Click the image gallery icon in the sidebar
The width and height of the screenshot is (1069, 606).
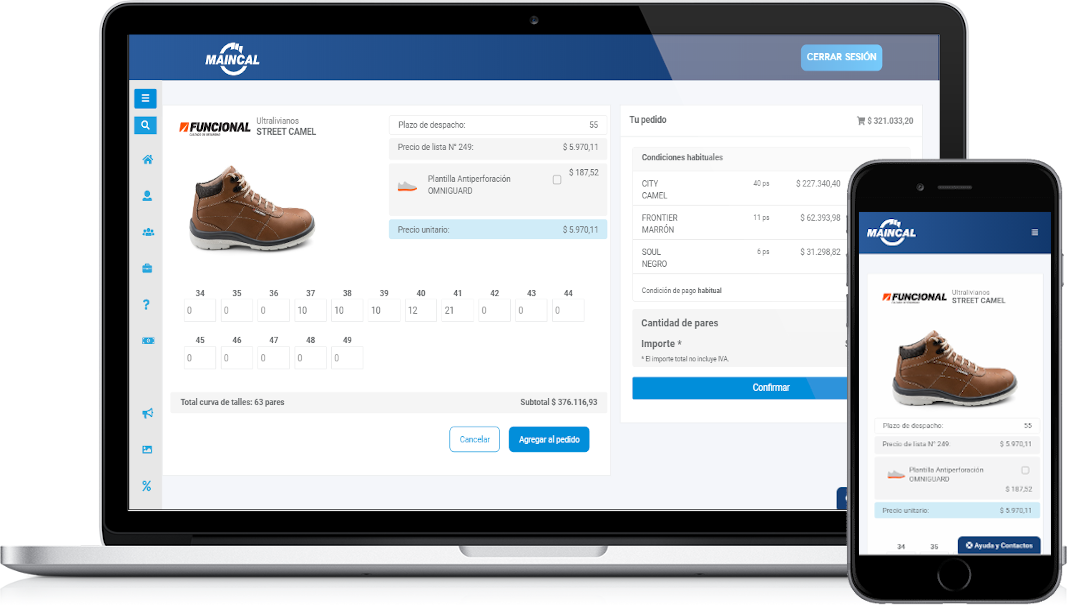pyautogui.click(x=147, y=450)
